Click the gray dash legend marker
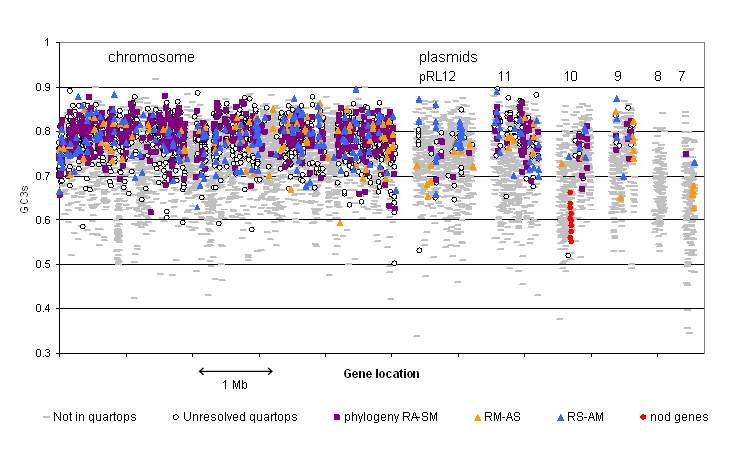 (46, 417)
